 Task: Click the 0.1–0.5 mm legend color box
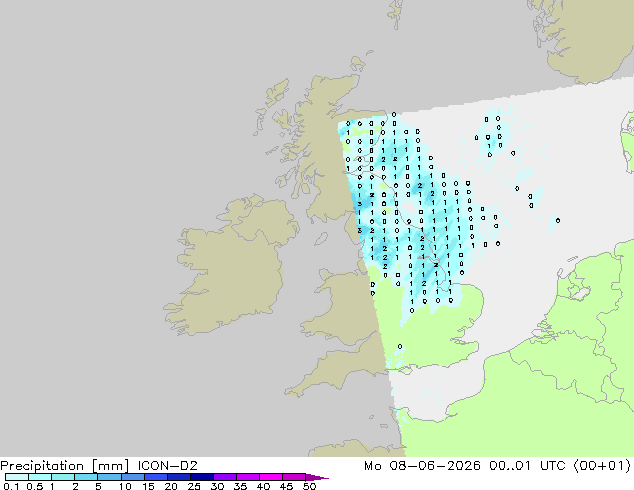click(x=17, y=477)
